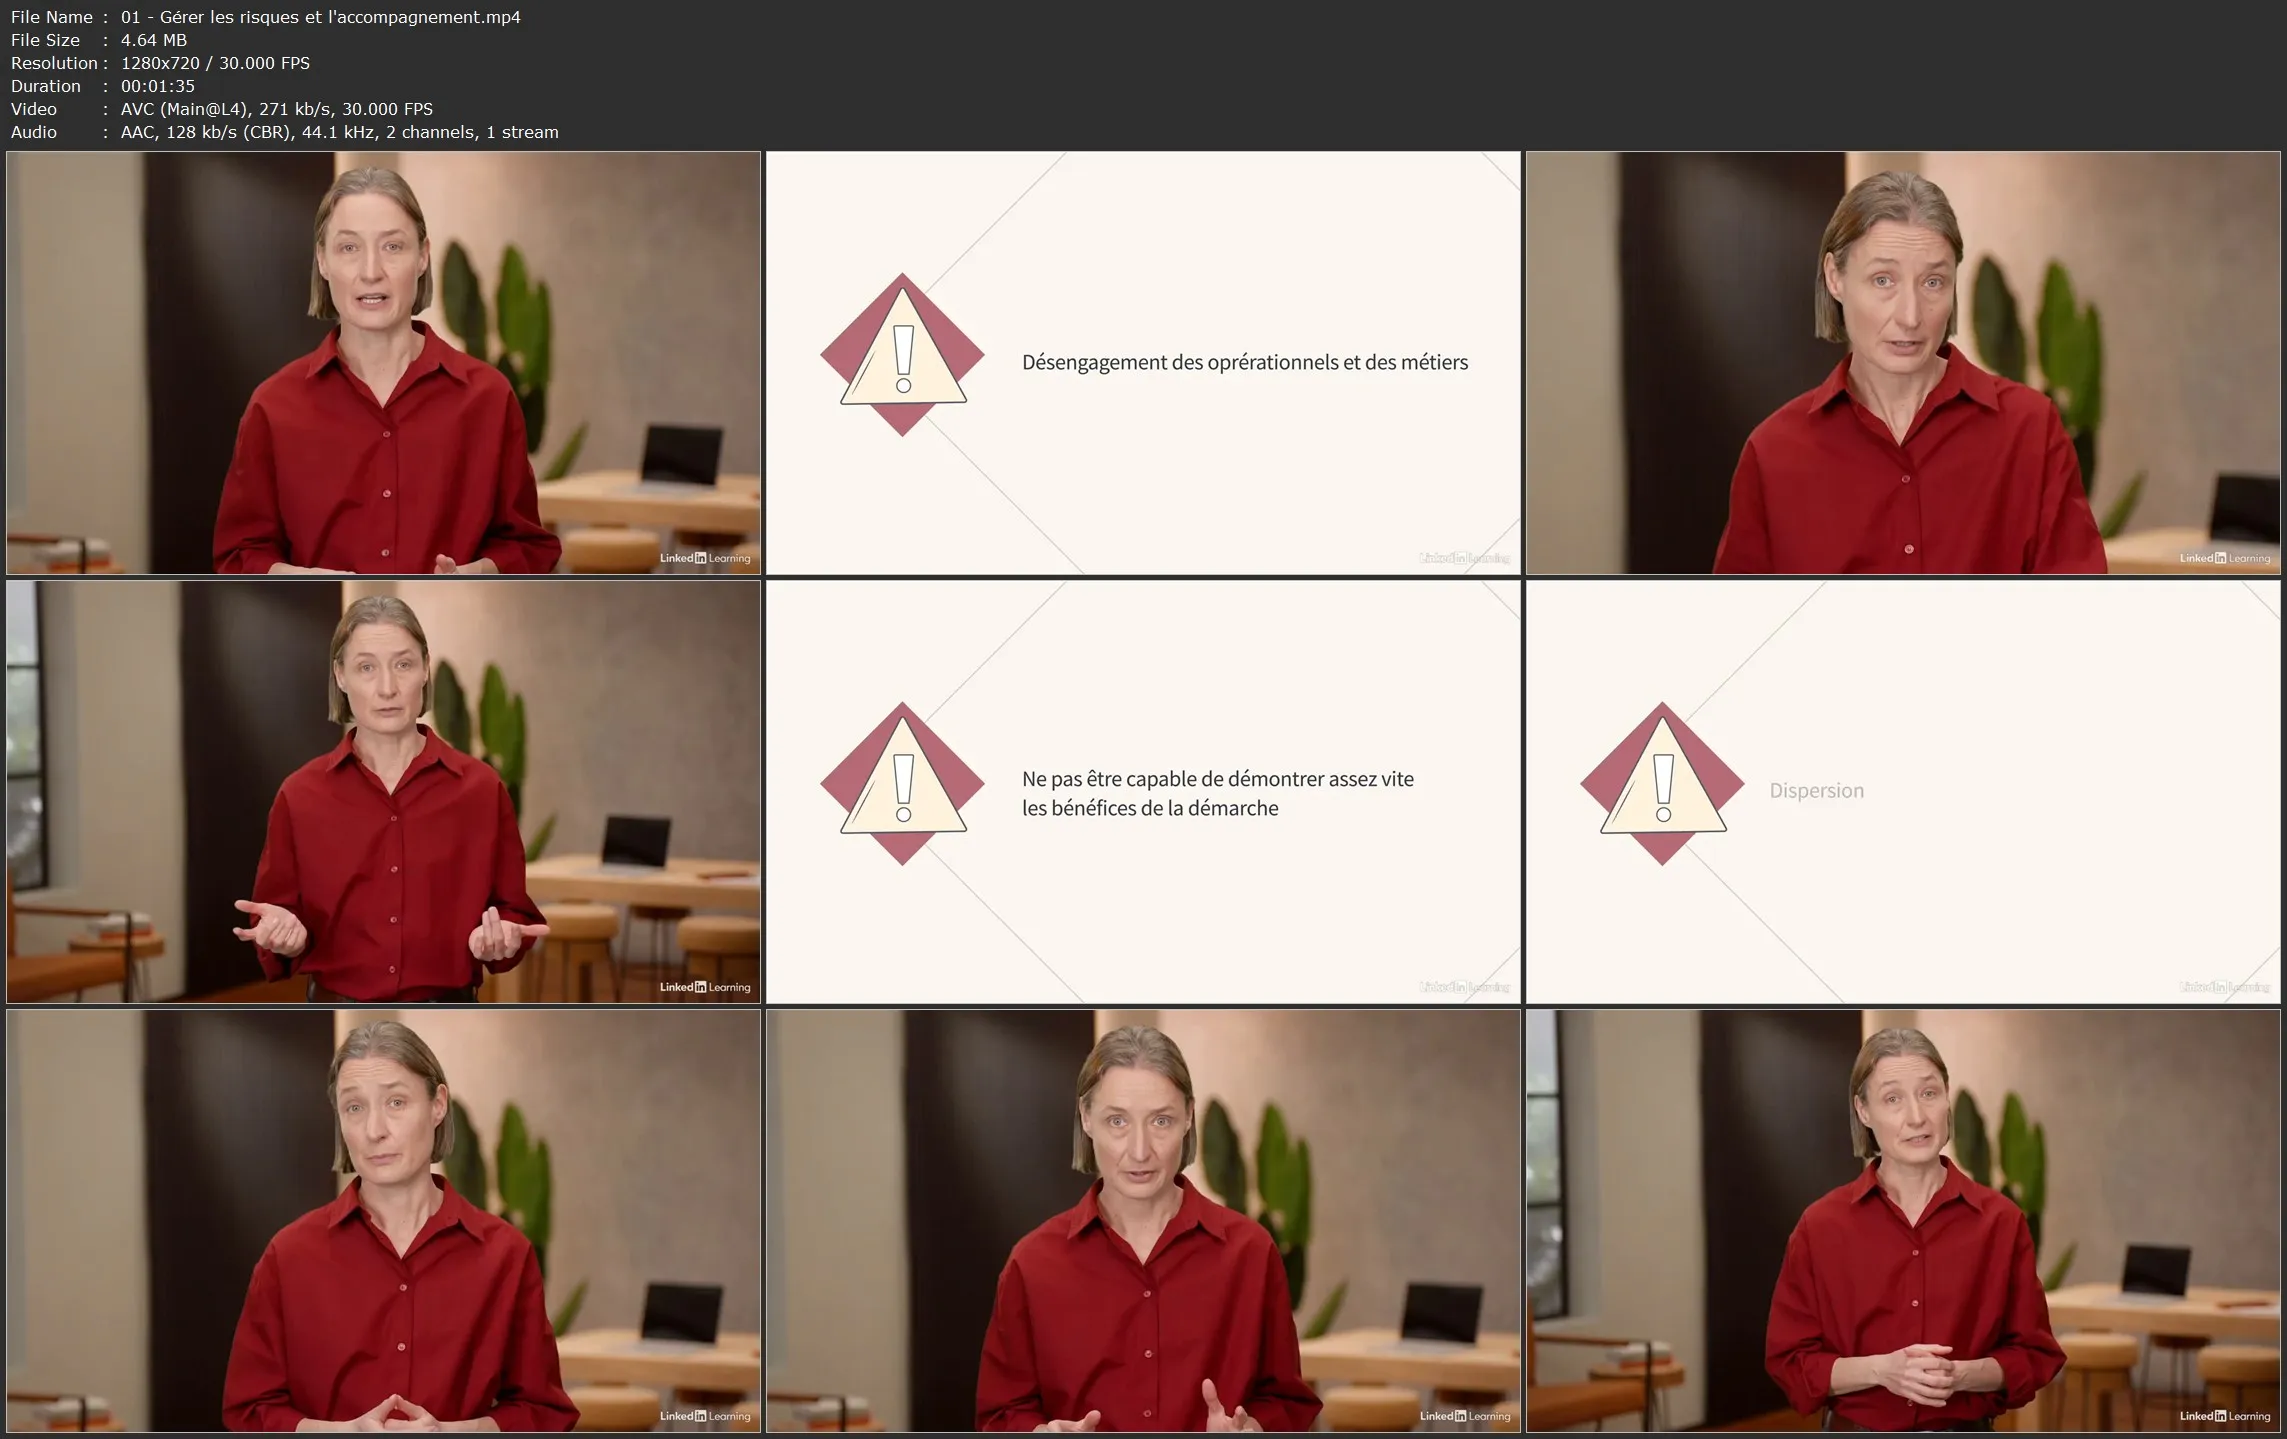Select the text 'Désengagement des opérationnels et des métiers'
2287x1439 pixels.
click(x=1244, y=363)
